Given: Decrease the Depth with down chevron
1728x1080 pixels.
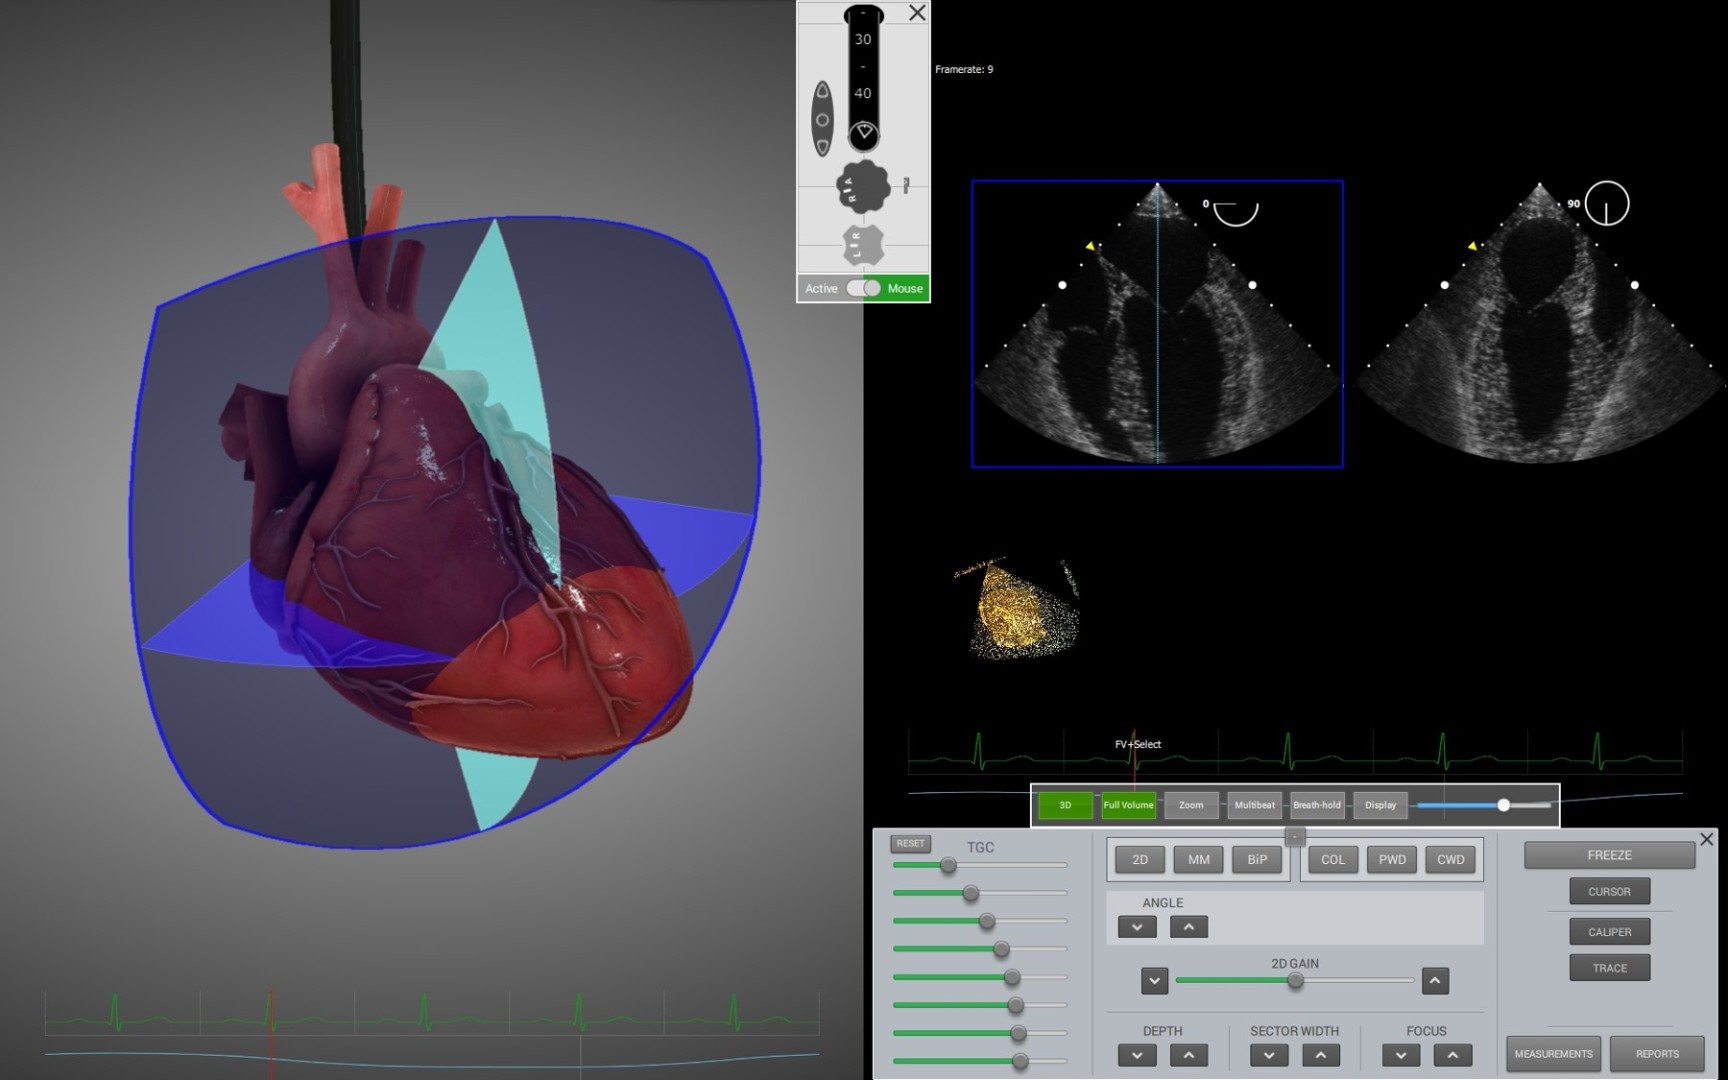Looking at the screenshot, I should [1137, 1055].
